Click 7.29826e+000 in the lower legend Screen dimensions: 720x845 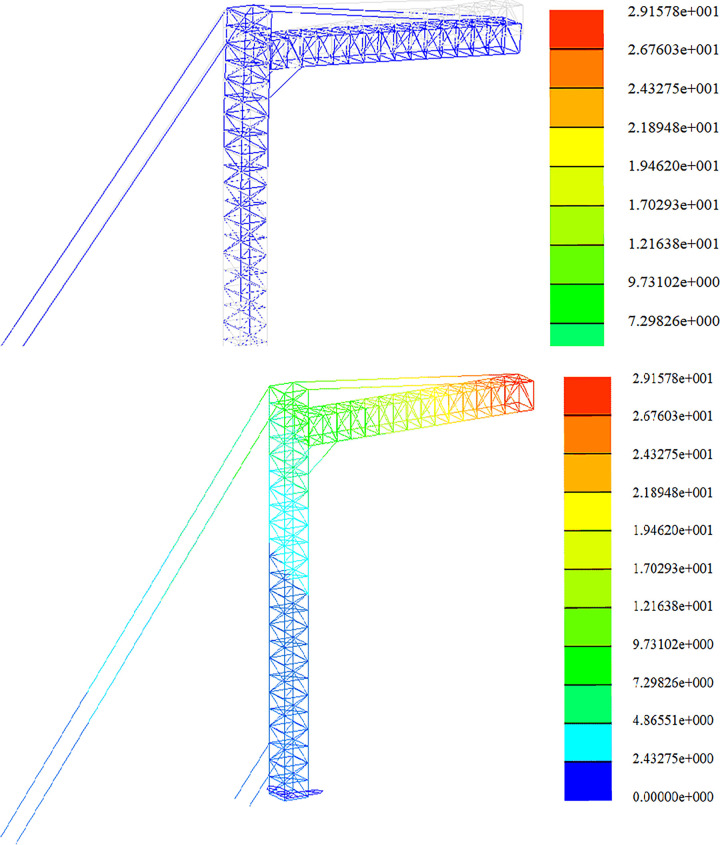tap(673, 682)
